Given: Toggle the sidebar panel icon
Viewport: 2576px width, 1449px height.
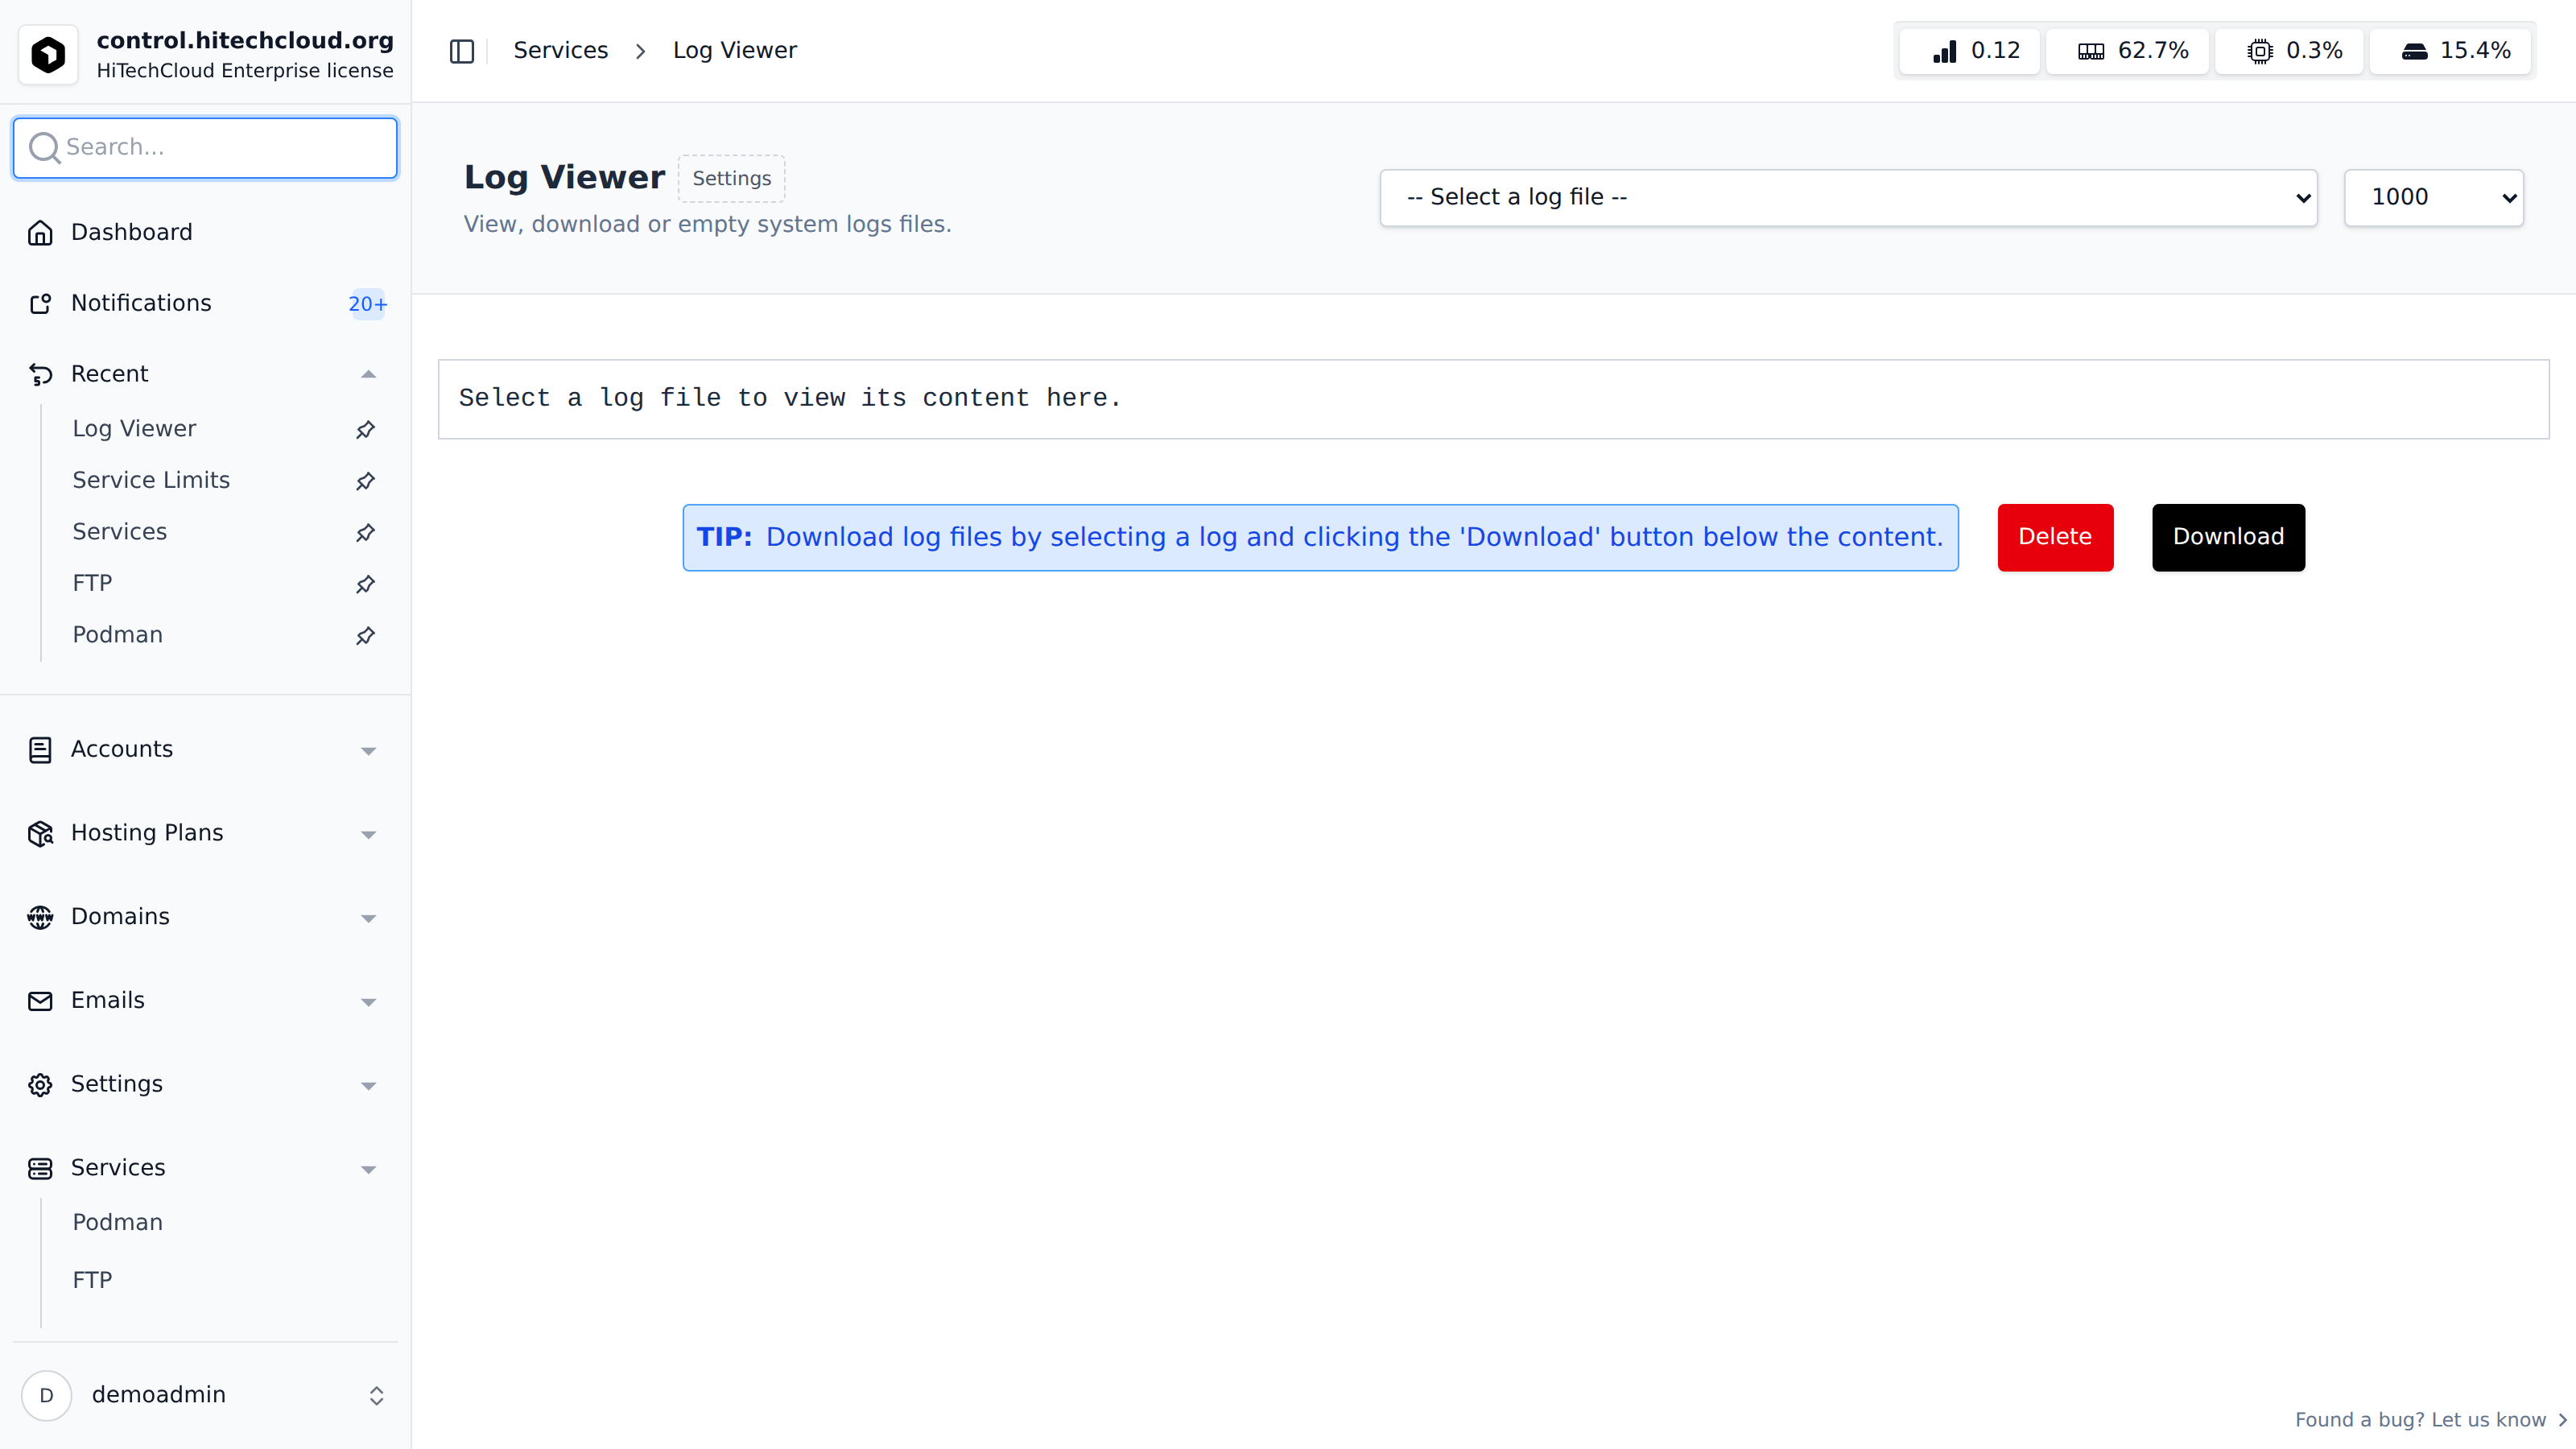Looking at the screenshot, I should pyautogui.click(x=461, y=51).
